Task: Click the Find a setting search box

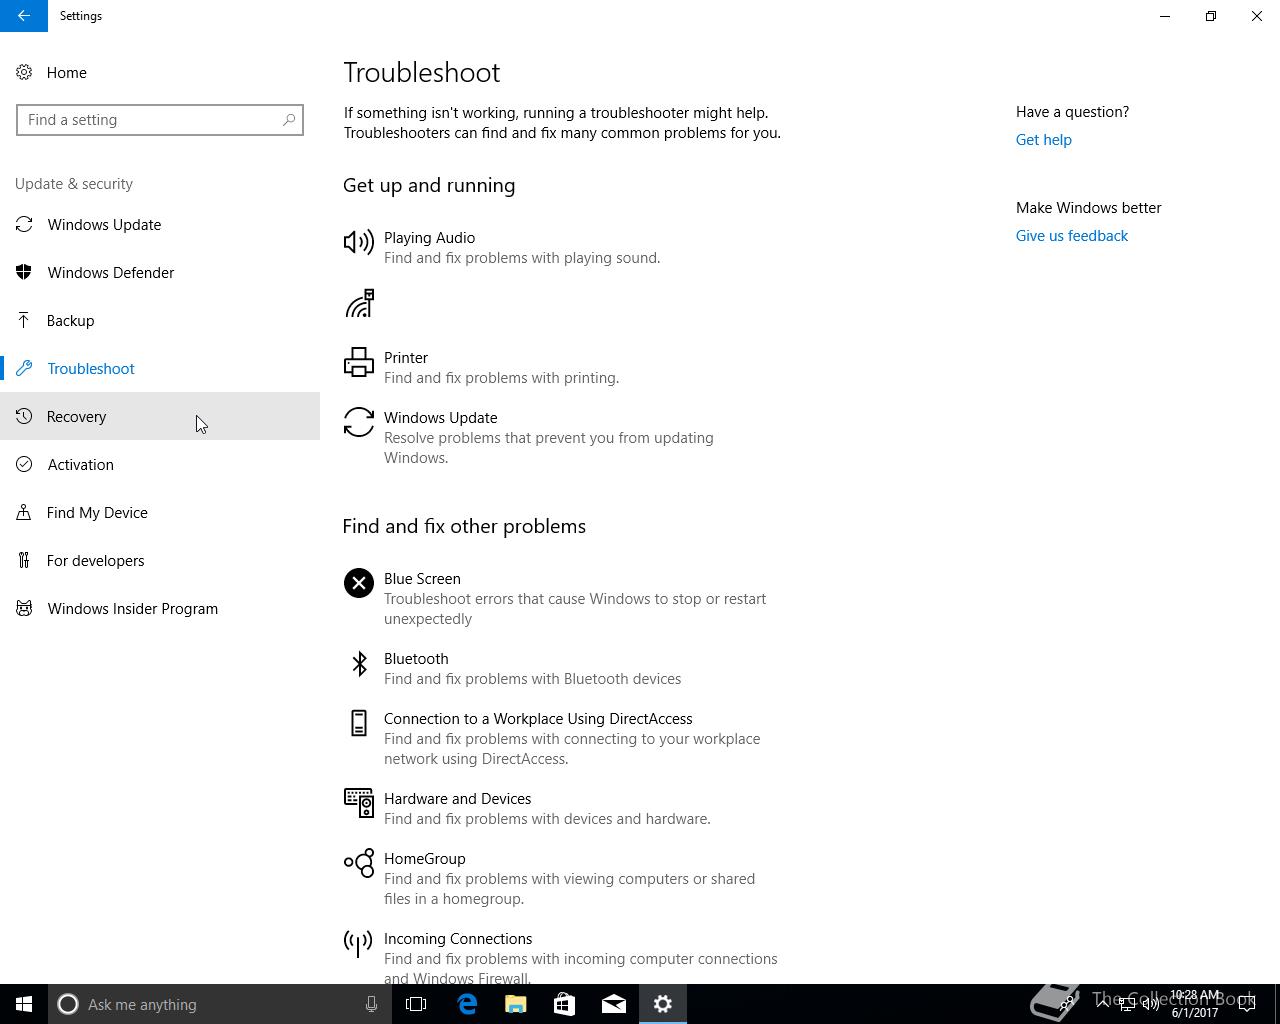Action: click(x=160, y=120)
